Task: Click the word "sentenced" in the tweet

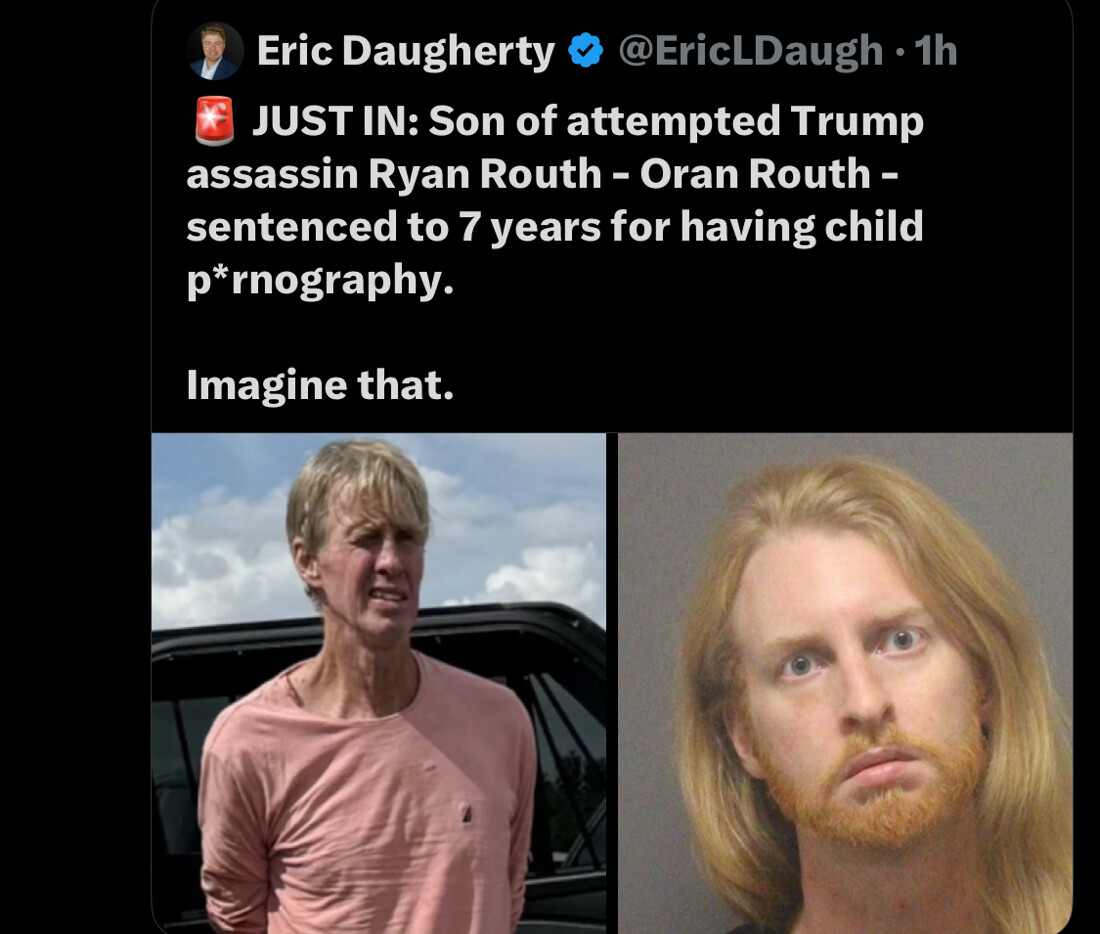Action: 292,227
